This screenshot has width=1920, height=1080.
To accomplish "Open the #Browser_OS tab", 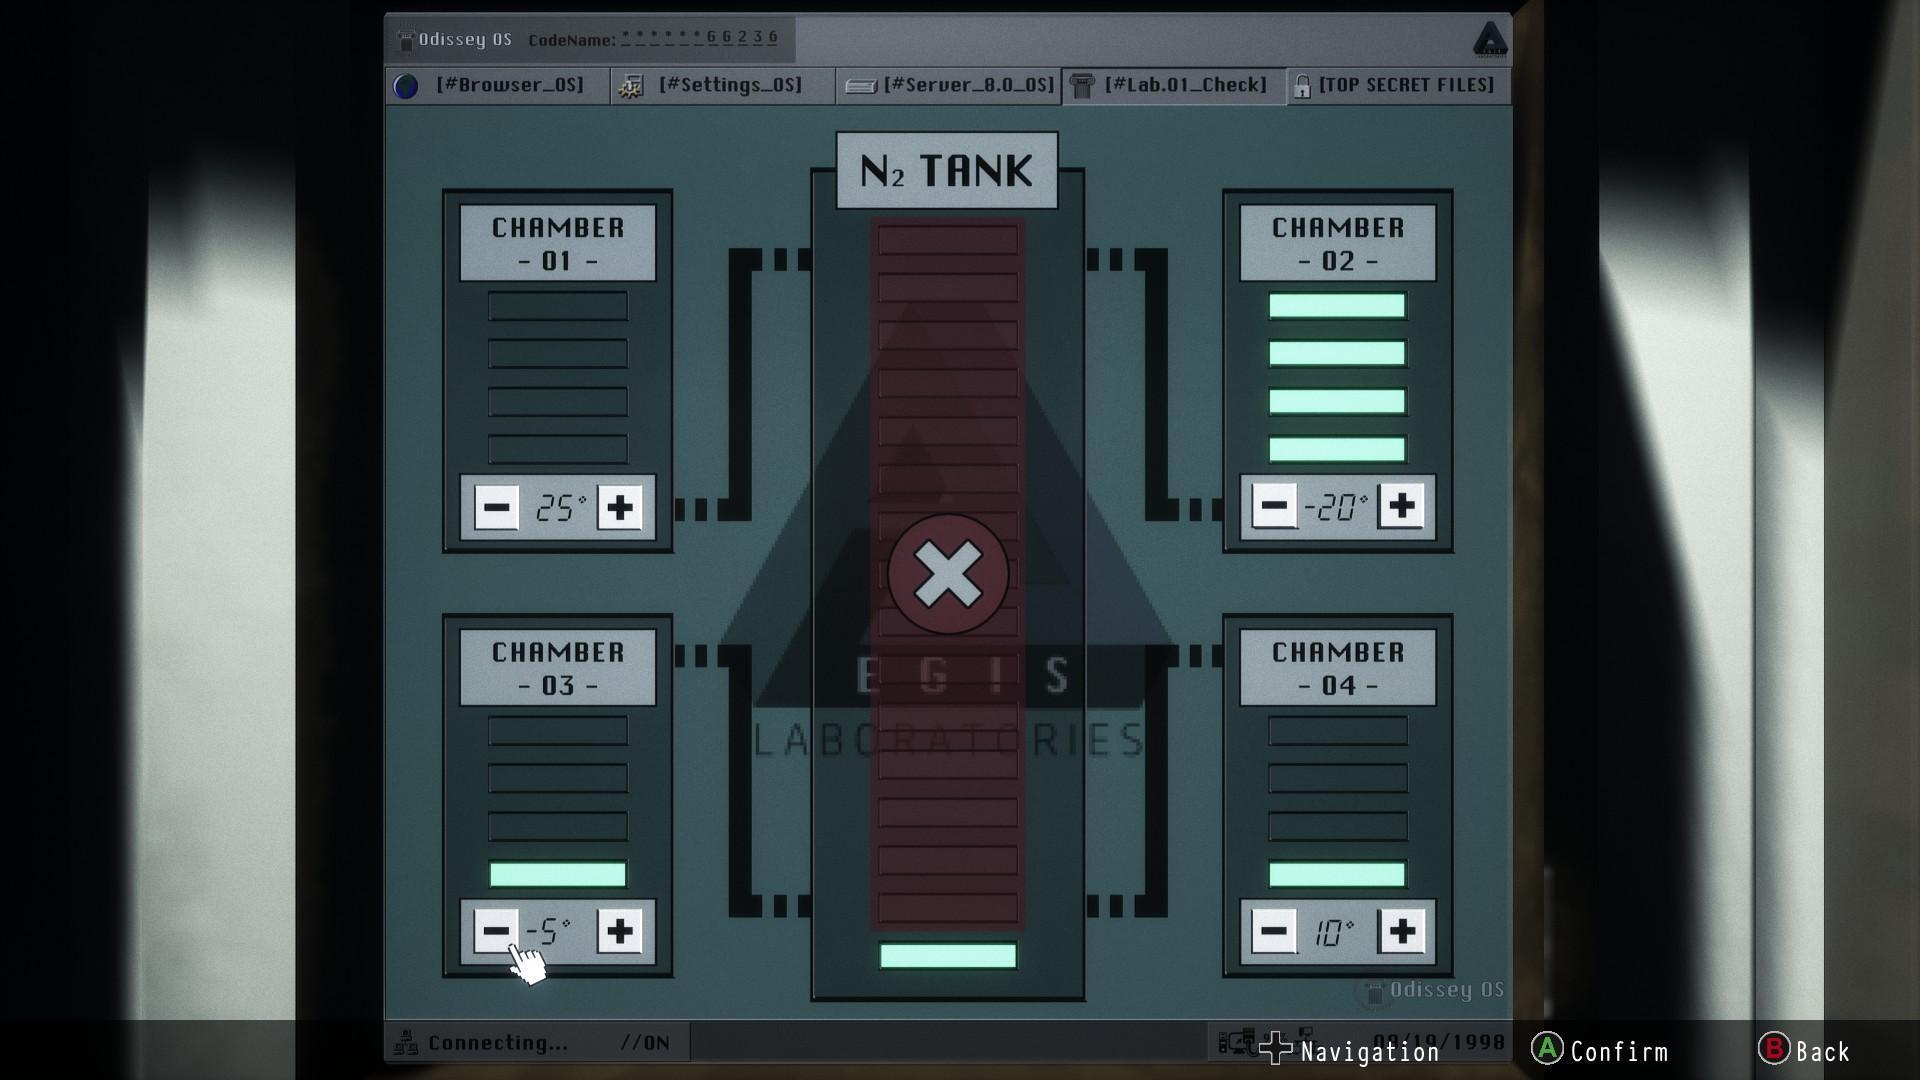I will [x=497, y=86].
